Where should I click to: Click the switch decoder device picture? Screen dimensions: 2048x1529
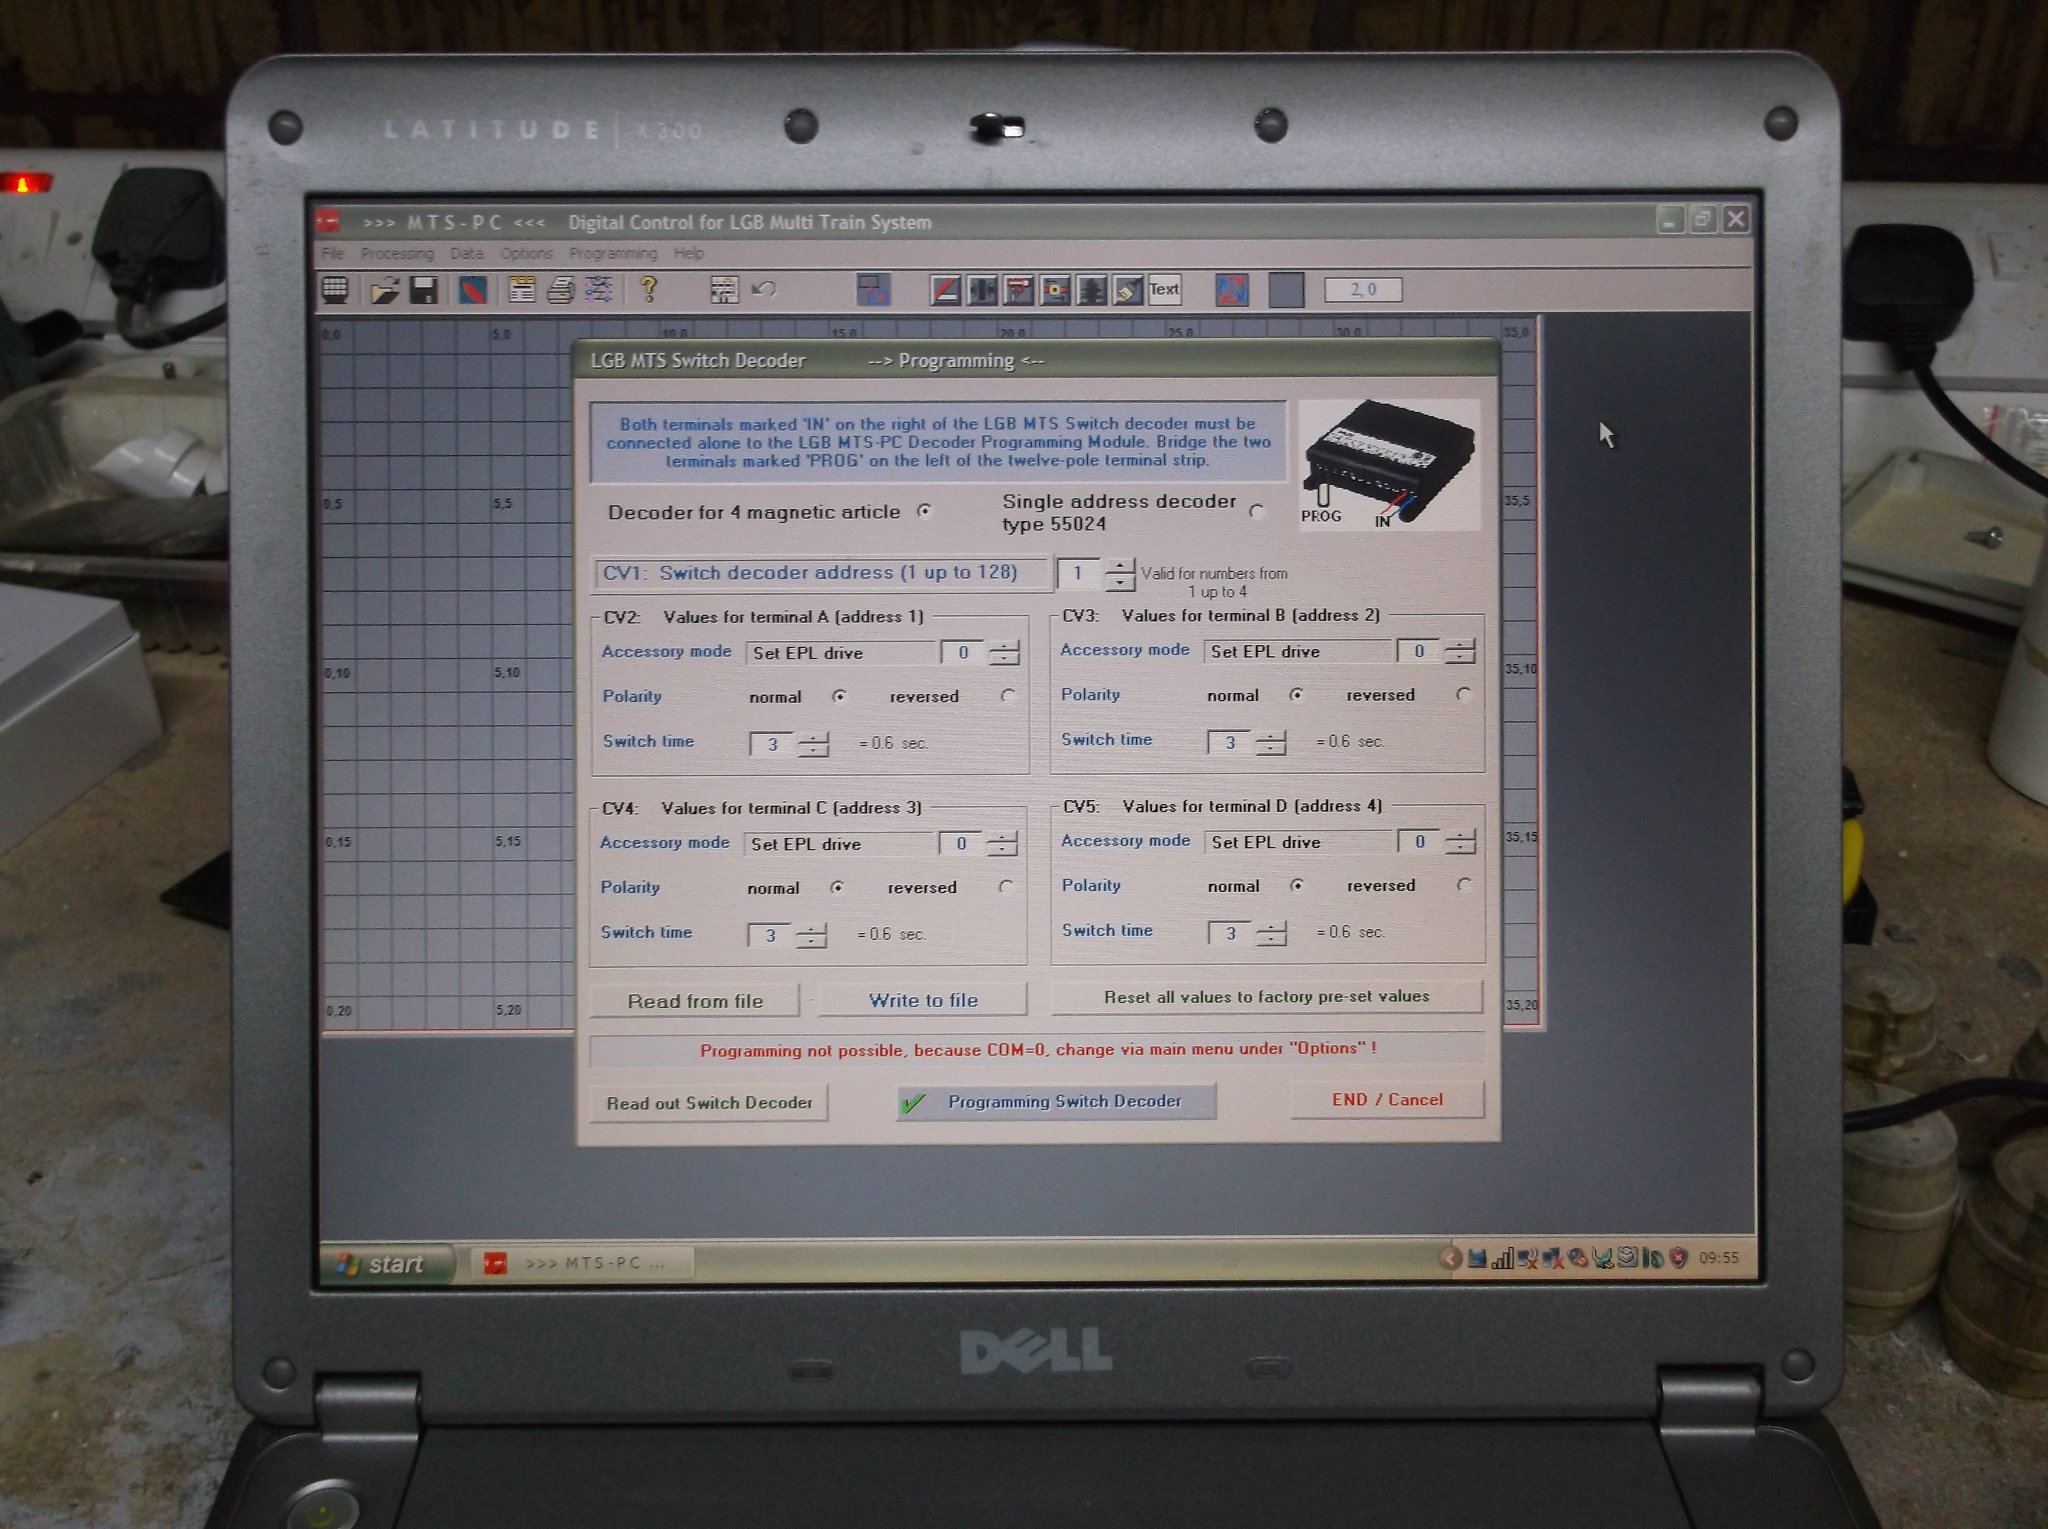pos(1388,463)
